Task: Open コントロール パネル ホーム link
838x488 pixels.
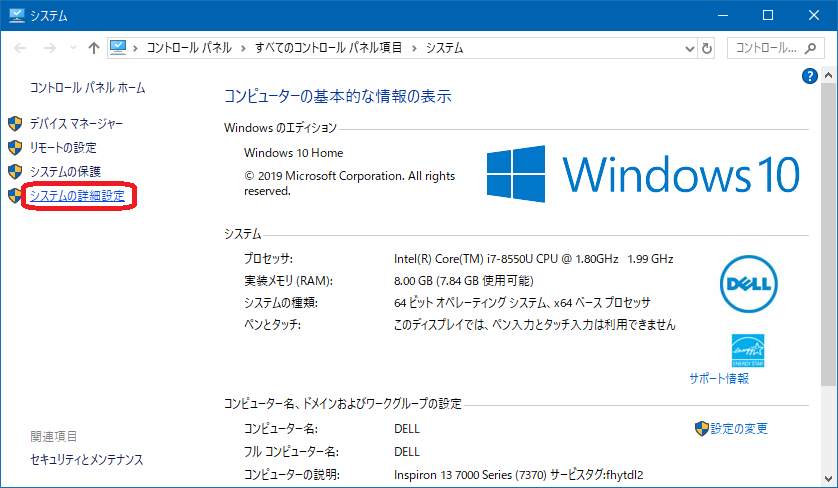Action: point(88,88)
